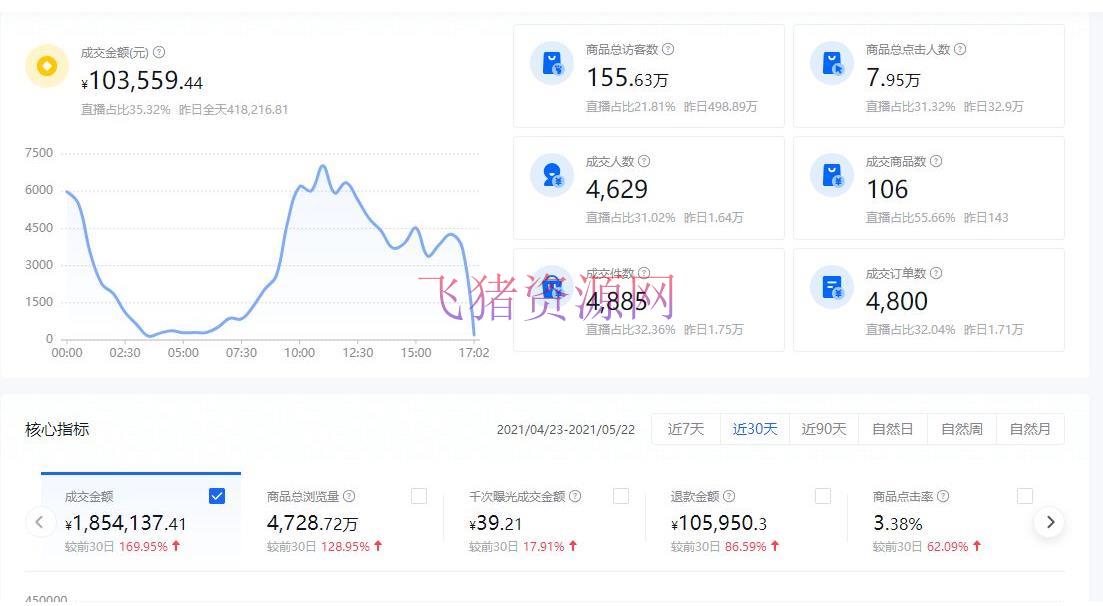The width and height of the screenshot is (1103, 606).
Task: Uncheck the 成交金额 metric checkbox
Action: click(215, 495)
